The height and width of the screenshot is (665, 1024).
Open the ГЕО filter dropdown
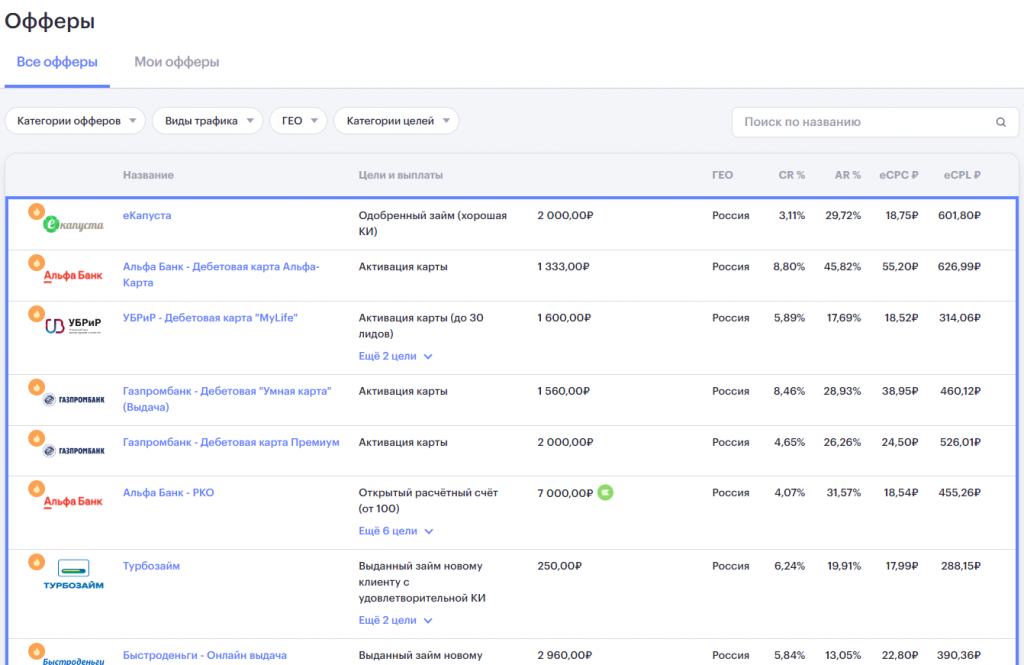coord(298,121)
